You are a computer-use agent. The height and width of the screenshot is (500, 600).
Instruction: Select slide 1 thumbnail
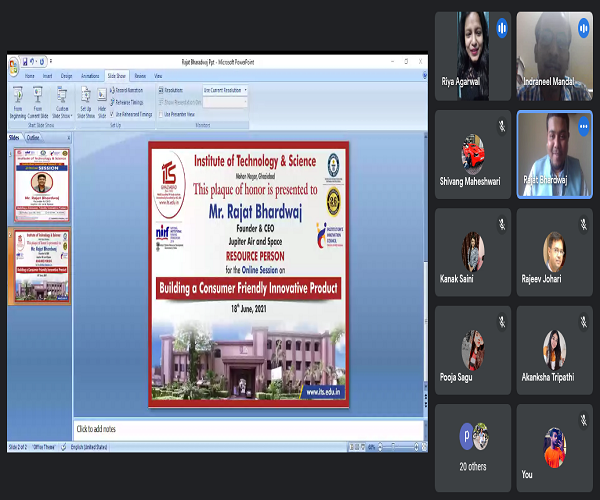[42, 186]
